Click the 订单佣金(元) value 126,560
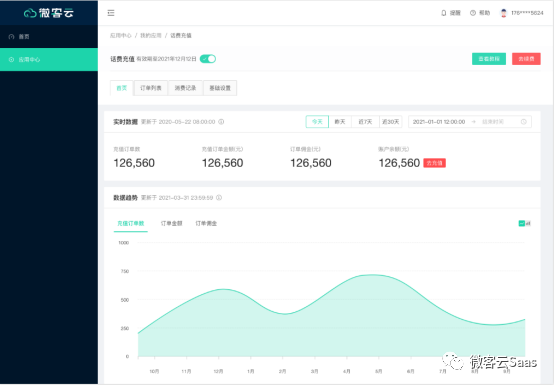The width and height of the screenshot is (554, 386). [x=311, y=163]
